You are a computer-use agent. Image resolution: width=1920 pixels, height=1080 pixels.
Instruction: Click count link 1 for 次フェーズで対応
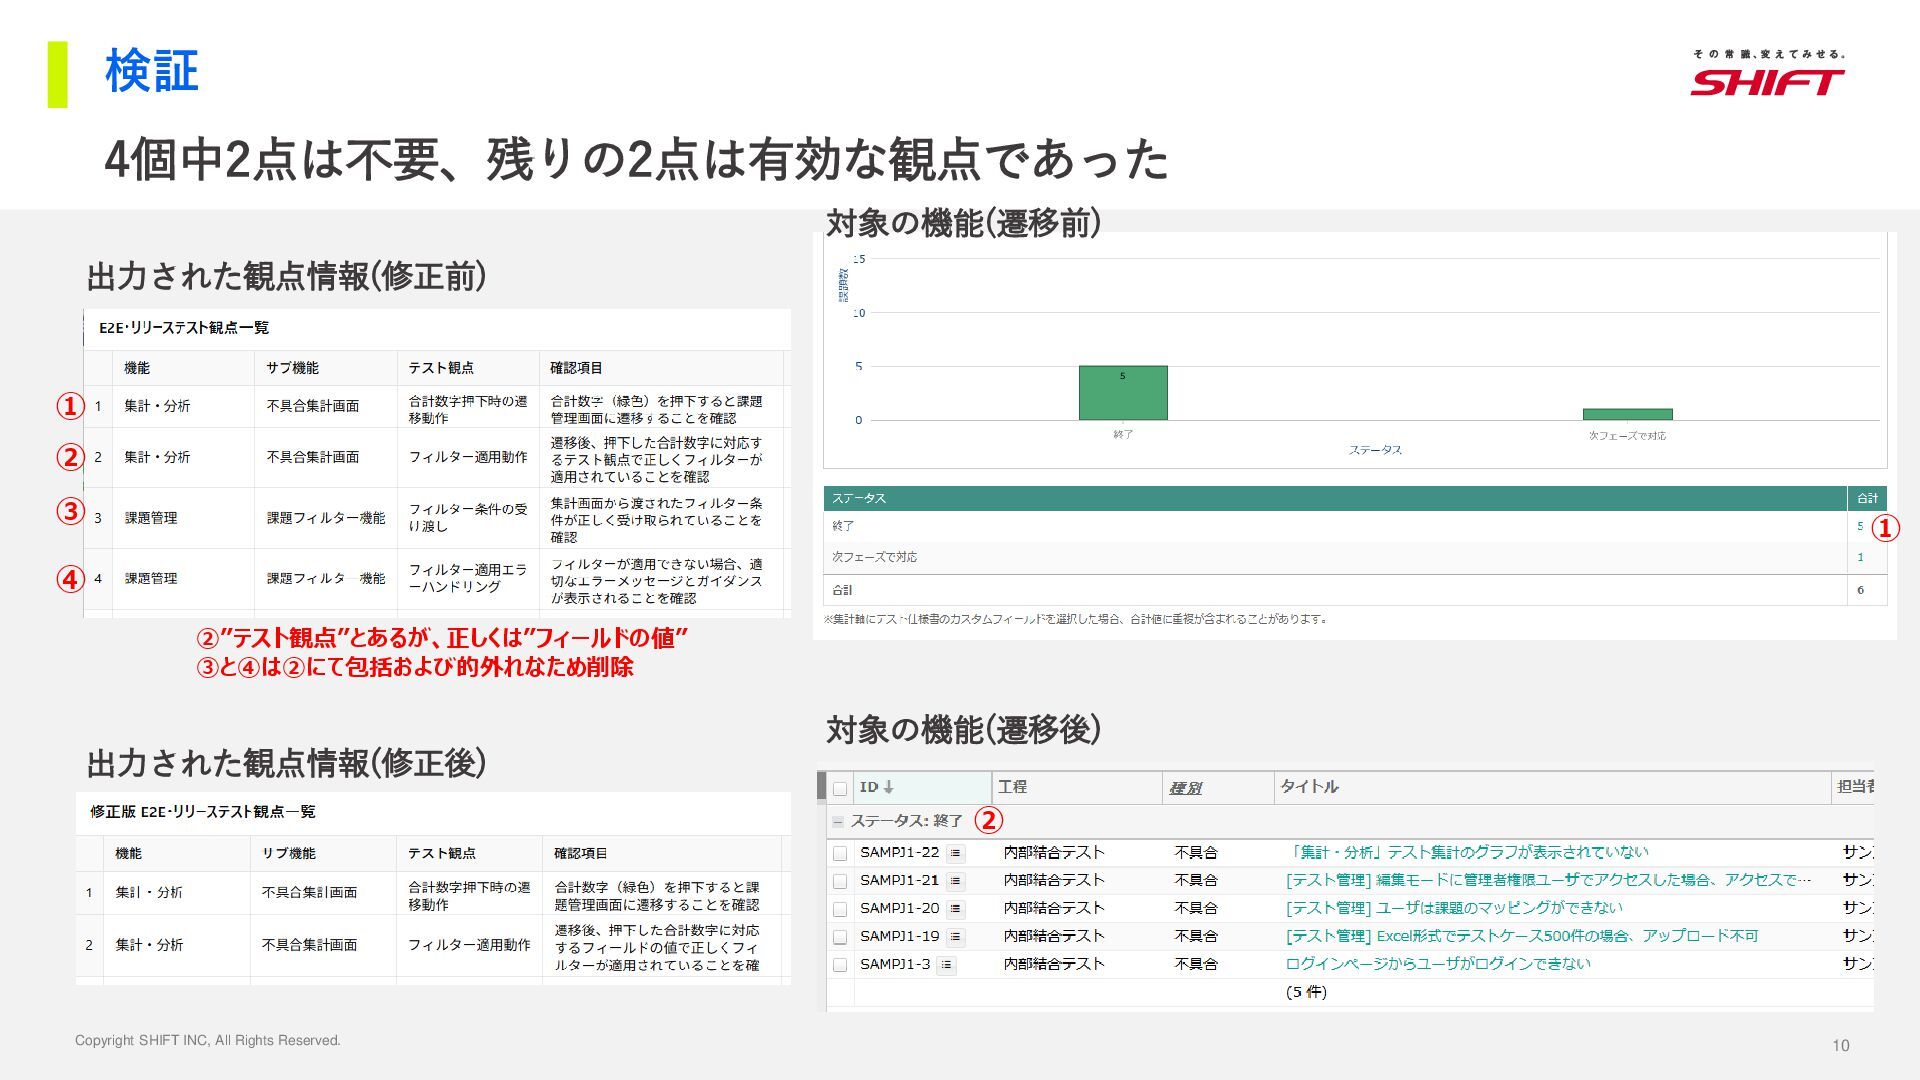pos(1860,557)
